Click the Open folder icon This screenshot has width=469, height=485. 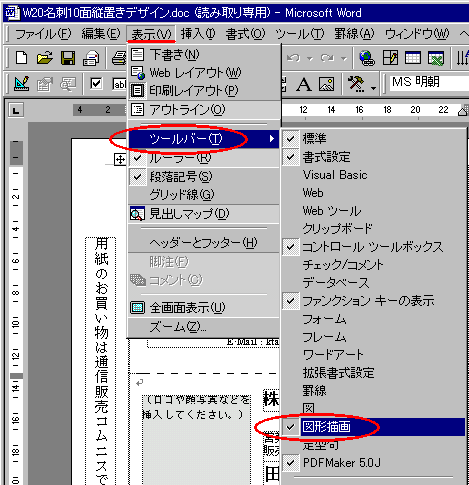(x=45, y=58)
